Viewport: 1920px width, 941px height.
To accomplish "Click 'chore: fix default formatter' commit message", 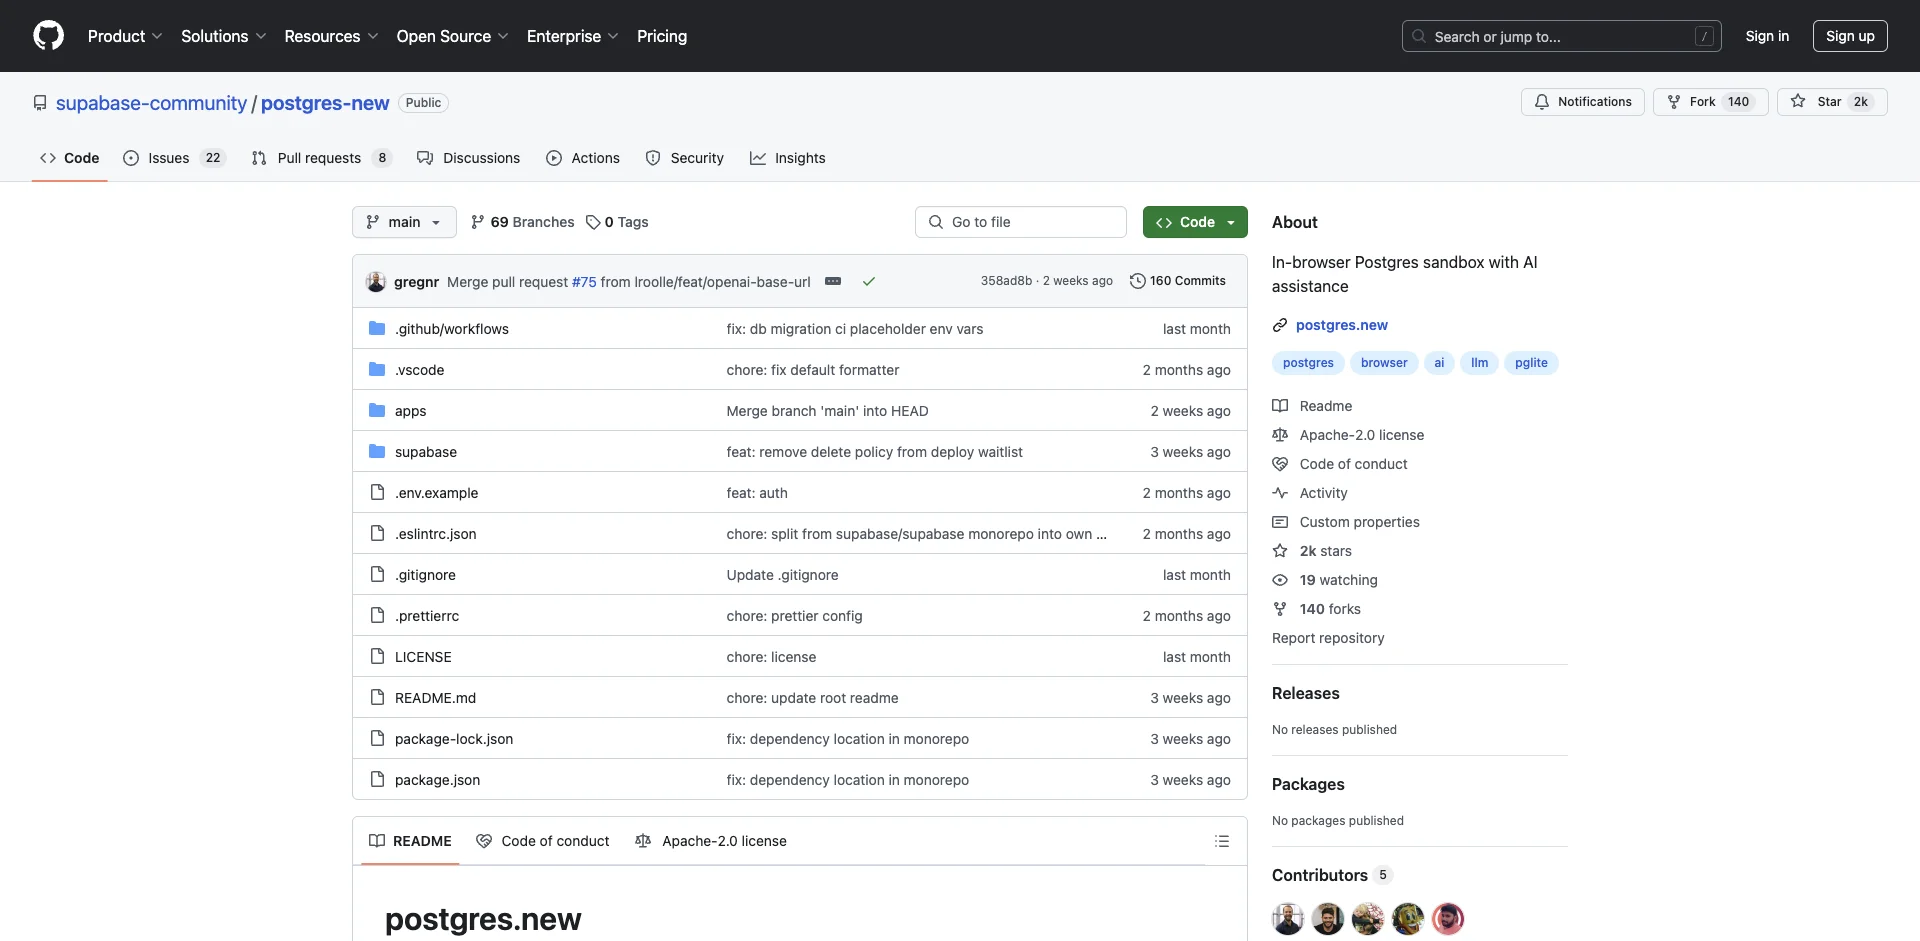I will tap(813, 370).
